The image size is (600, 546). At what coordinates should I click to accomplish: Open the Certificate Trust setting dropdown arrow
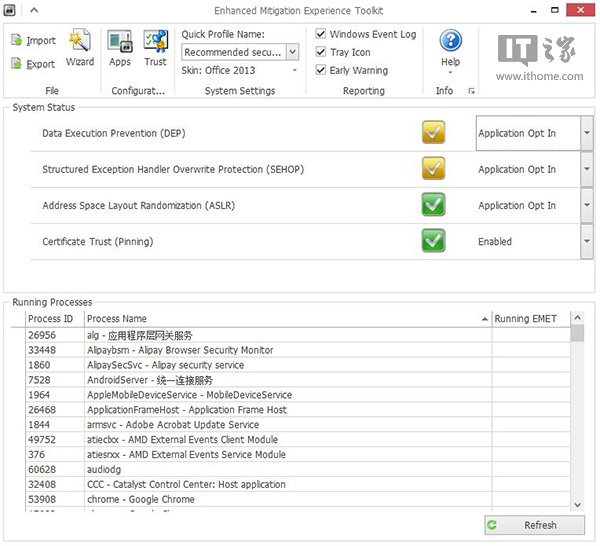[x=587, y=241]
